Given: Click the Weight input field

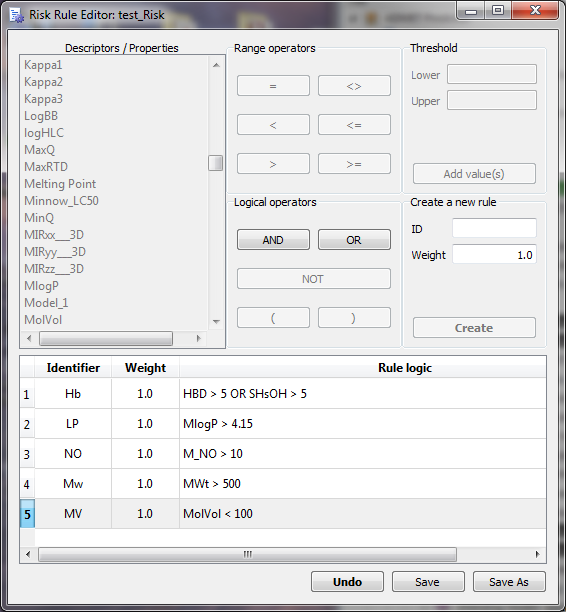Looking at the screenshot, I should click(x=494, y=255).
